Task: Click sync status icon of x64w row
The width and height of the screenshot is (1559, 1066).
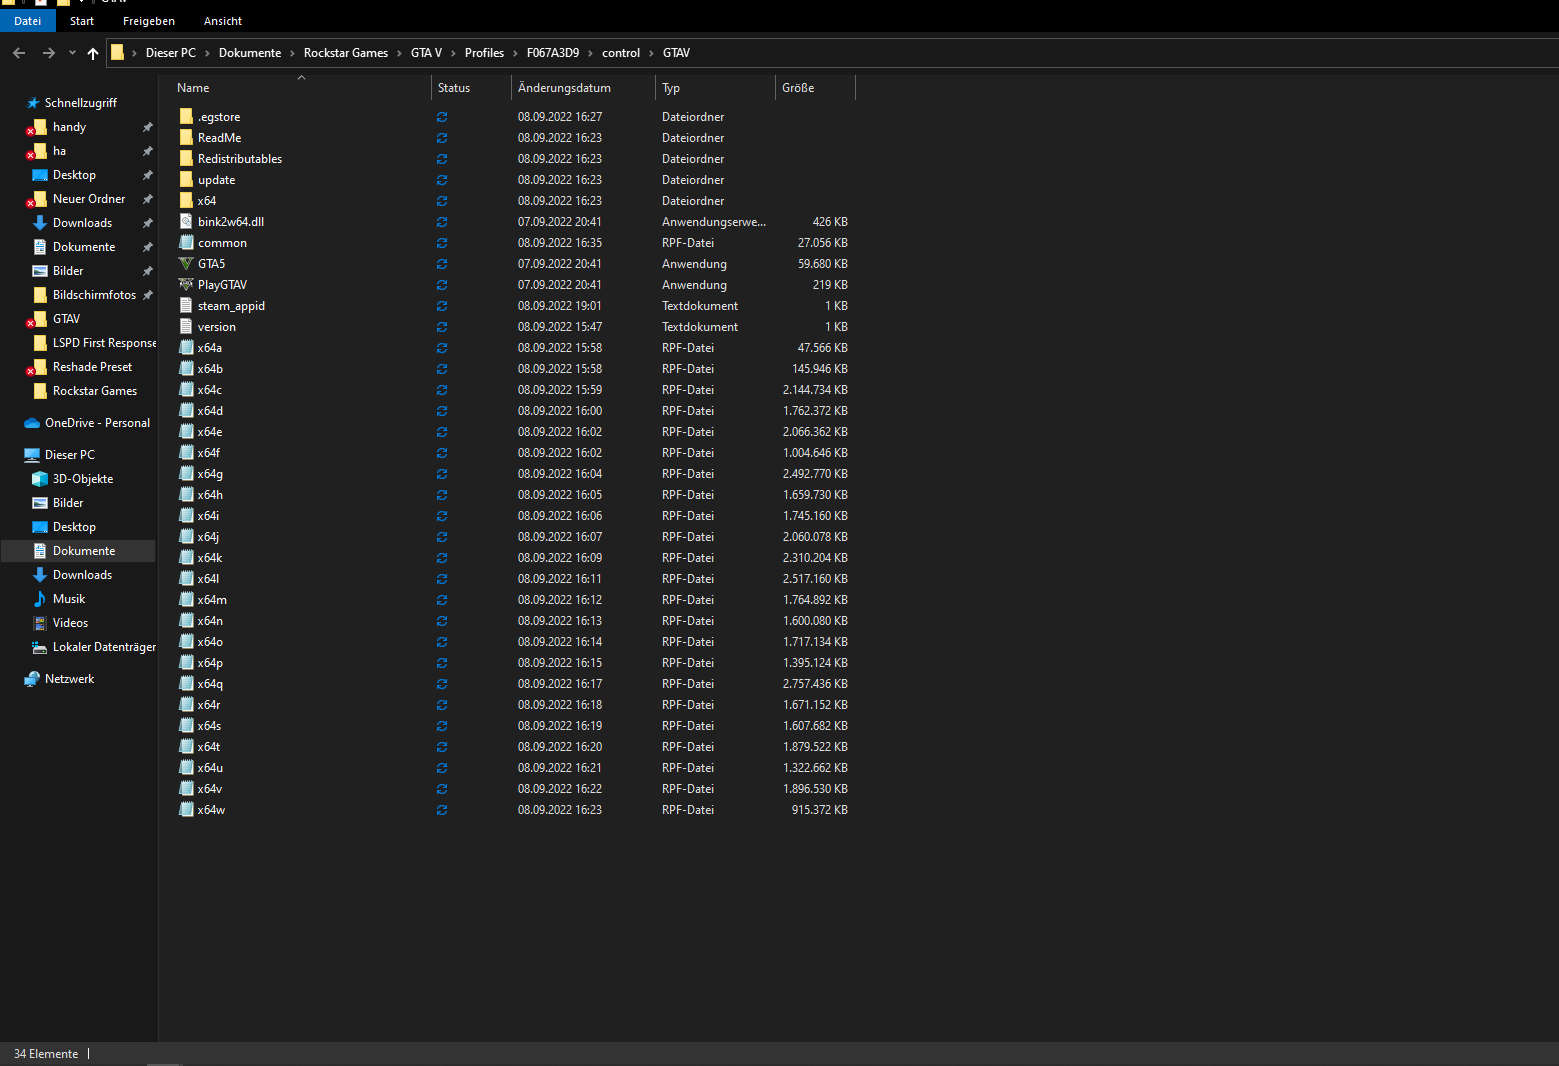Action: coord(442,810)
